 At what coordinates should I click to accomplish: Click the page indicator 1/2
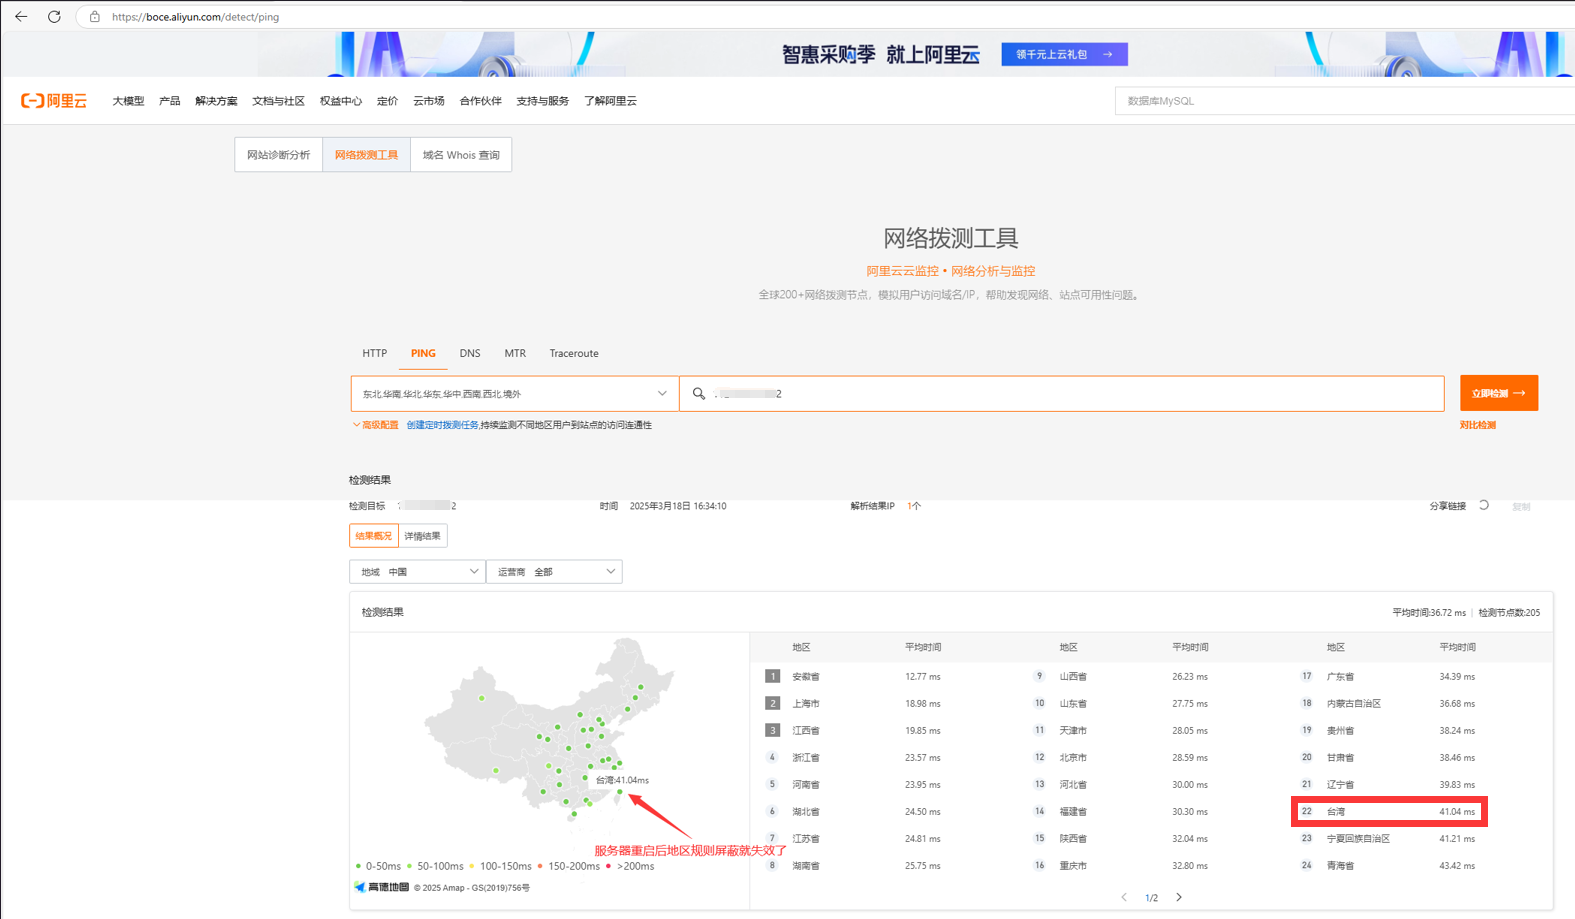pos(1151,898)
